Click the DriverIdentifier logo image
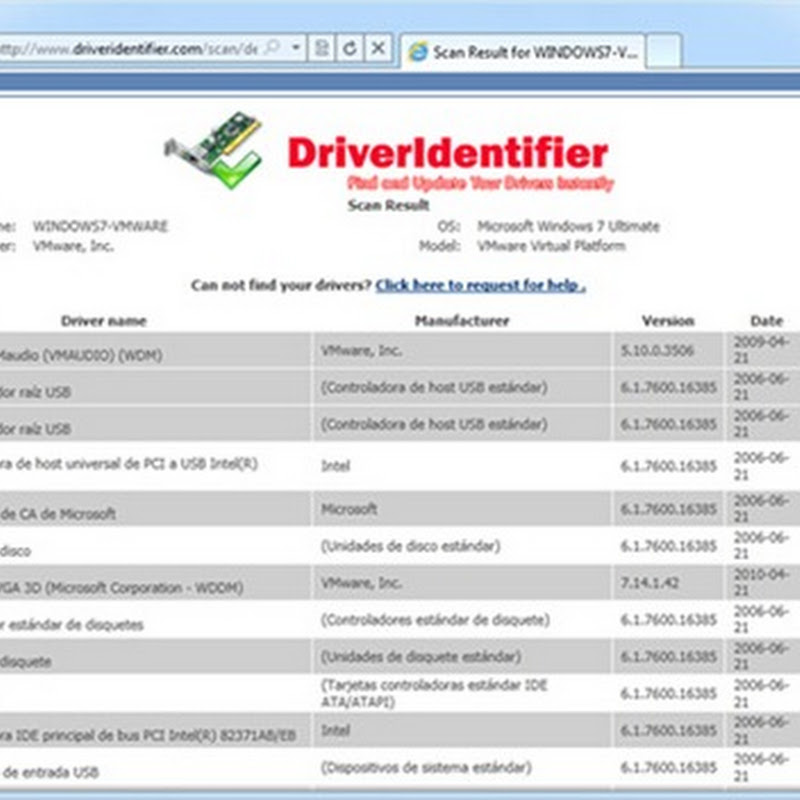This screenshot has width=800, height=800. coord(213,151)
